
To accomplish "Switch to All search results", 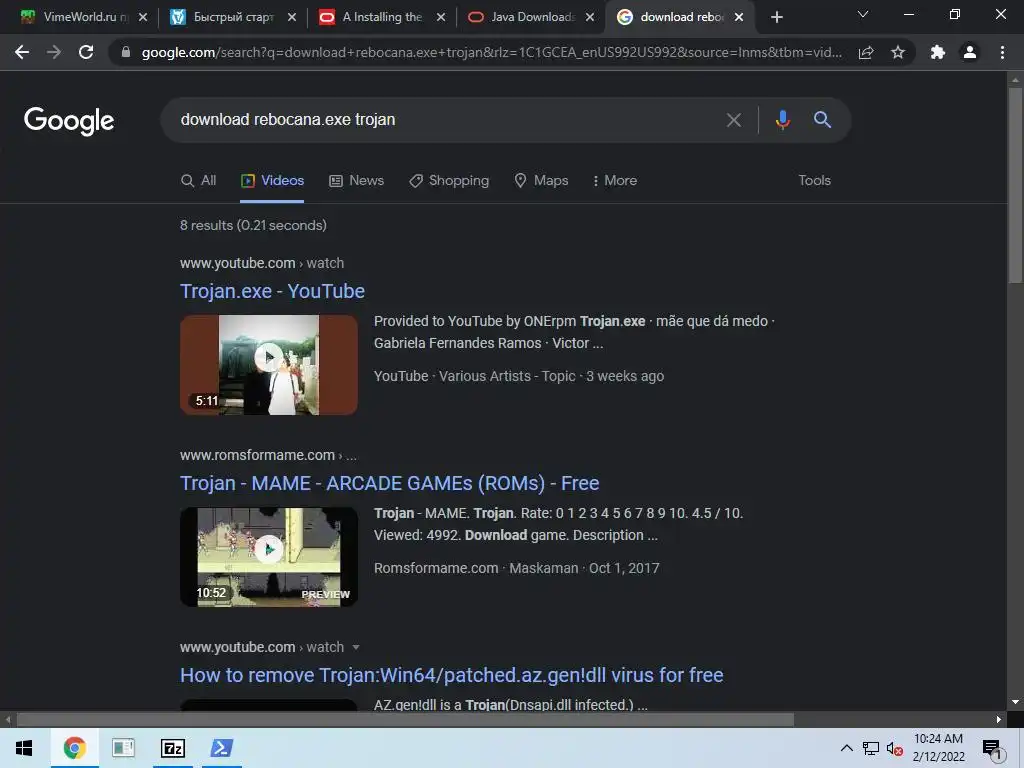I will (199, 181).
